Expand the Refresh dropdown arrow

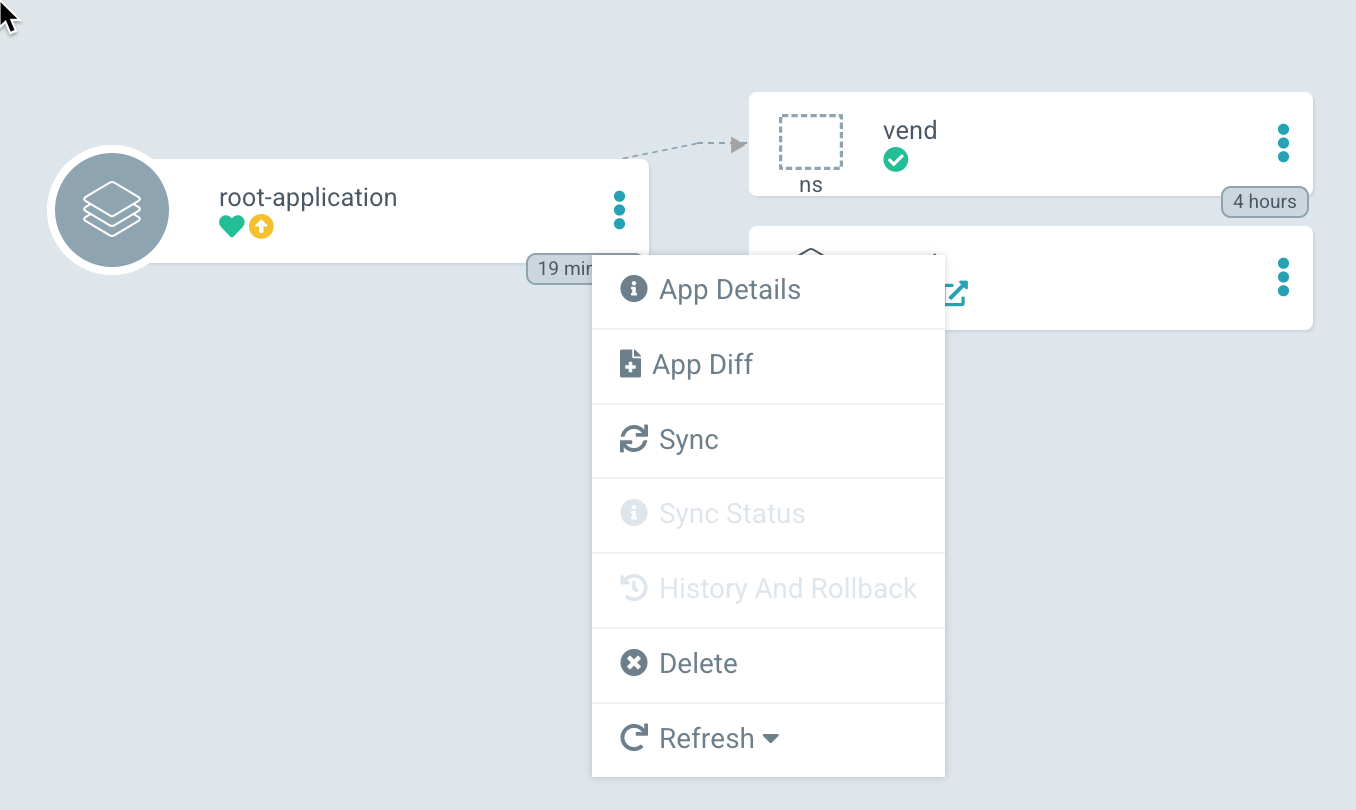pos(770,739)
